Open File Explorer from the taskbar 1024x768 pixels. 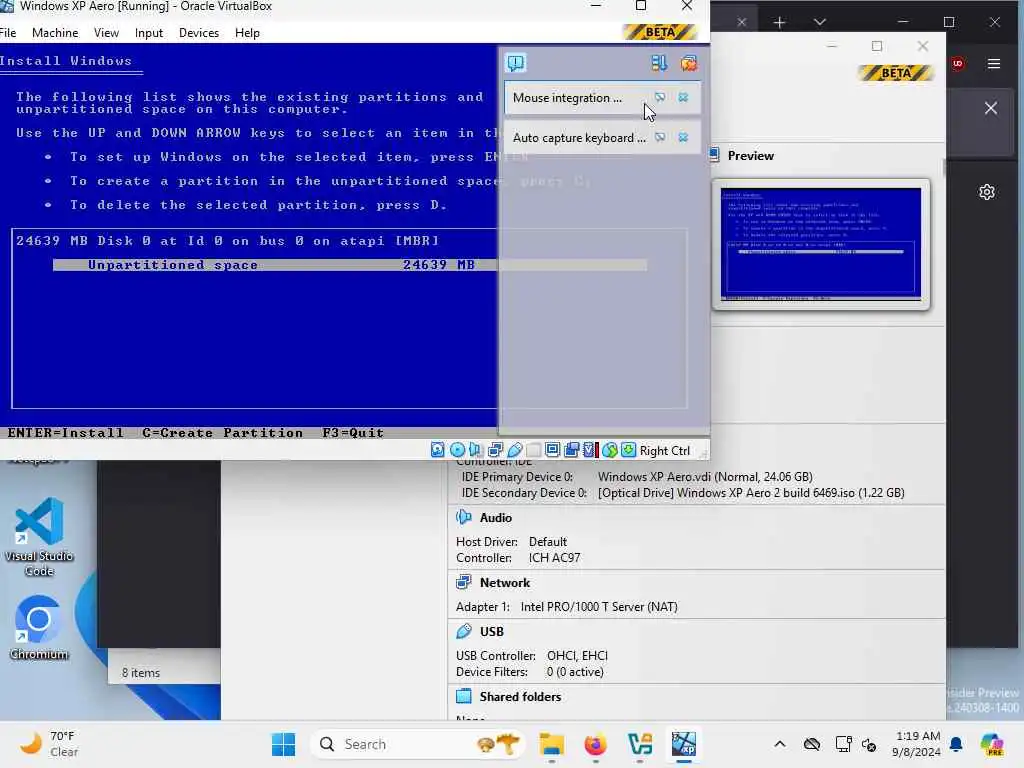tap(551, 744)
